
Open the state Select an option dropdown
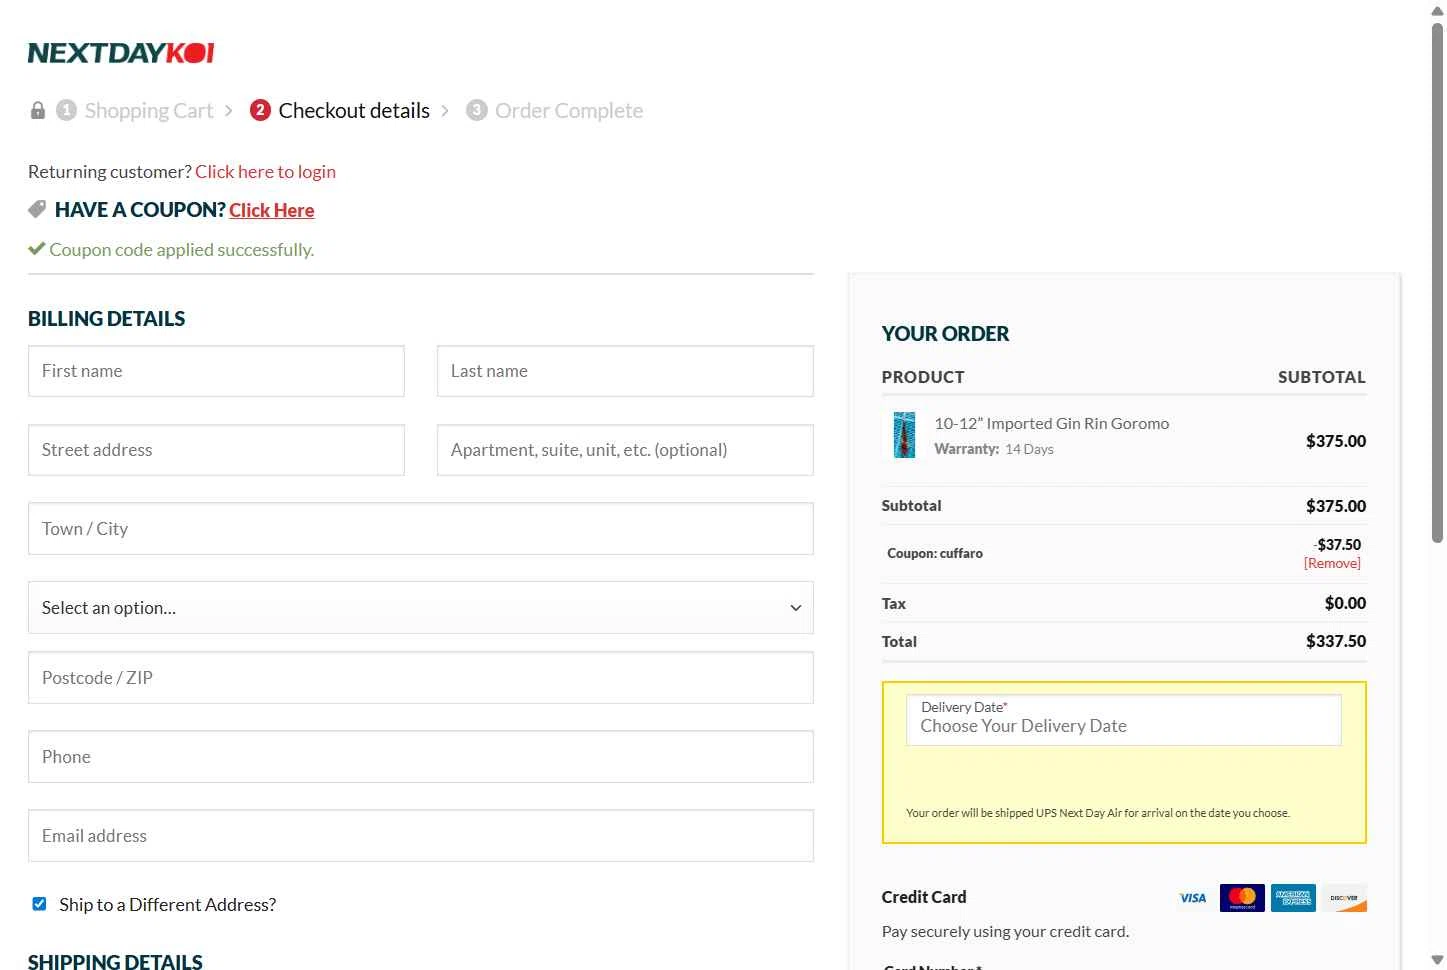421,607
